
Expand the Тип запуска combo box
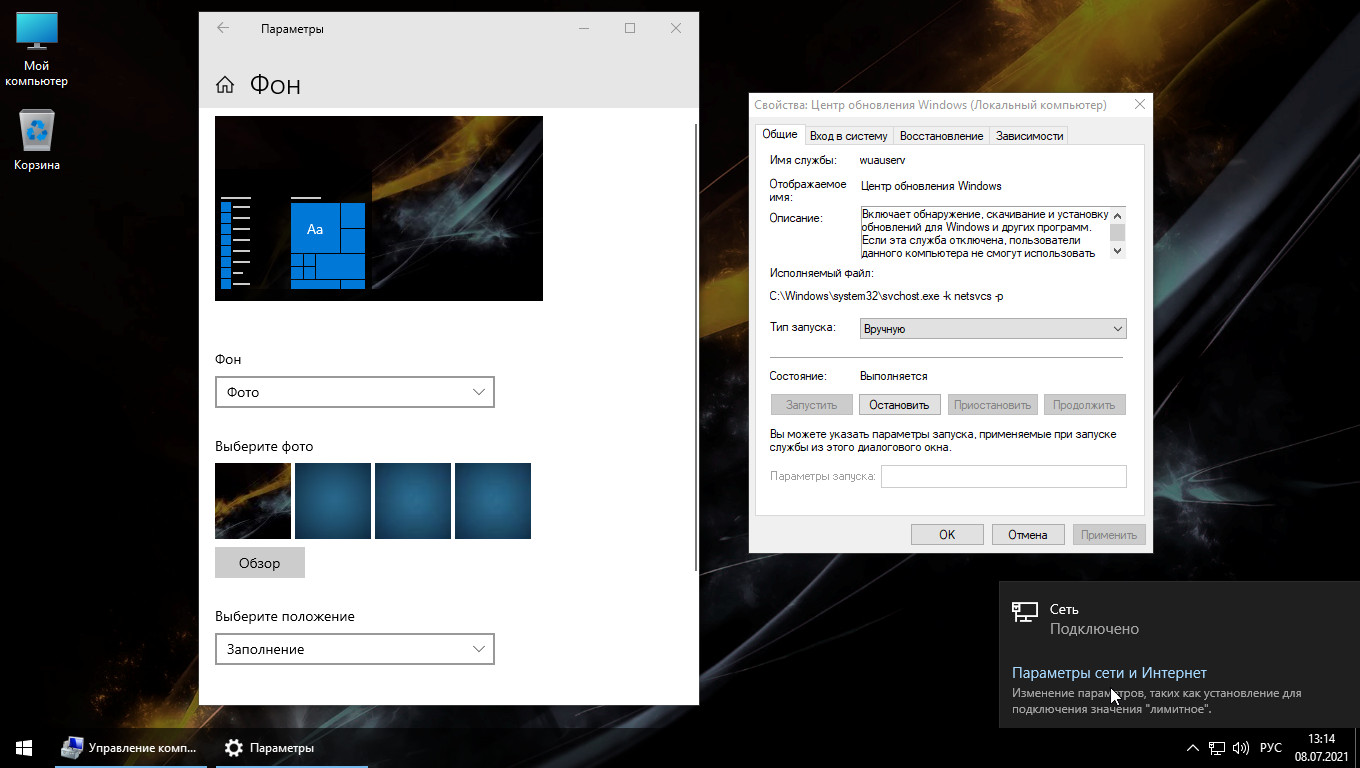(x=993, y=329)
